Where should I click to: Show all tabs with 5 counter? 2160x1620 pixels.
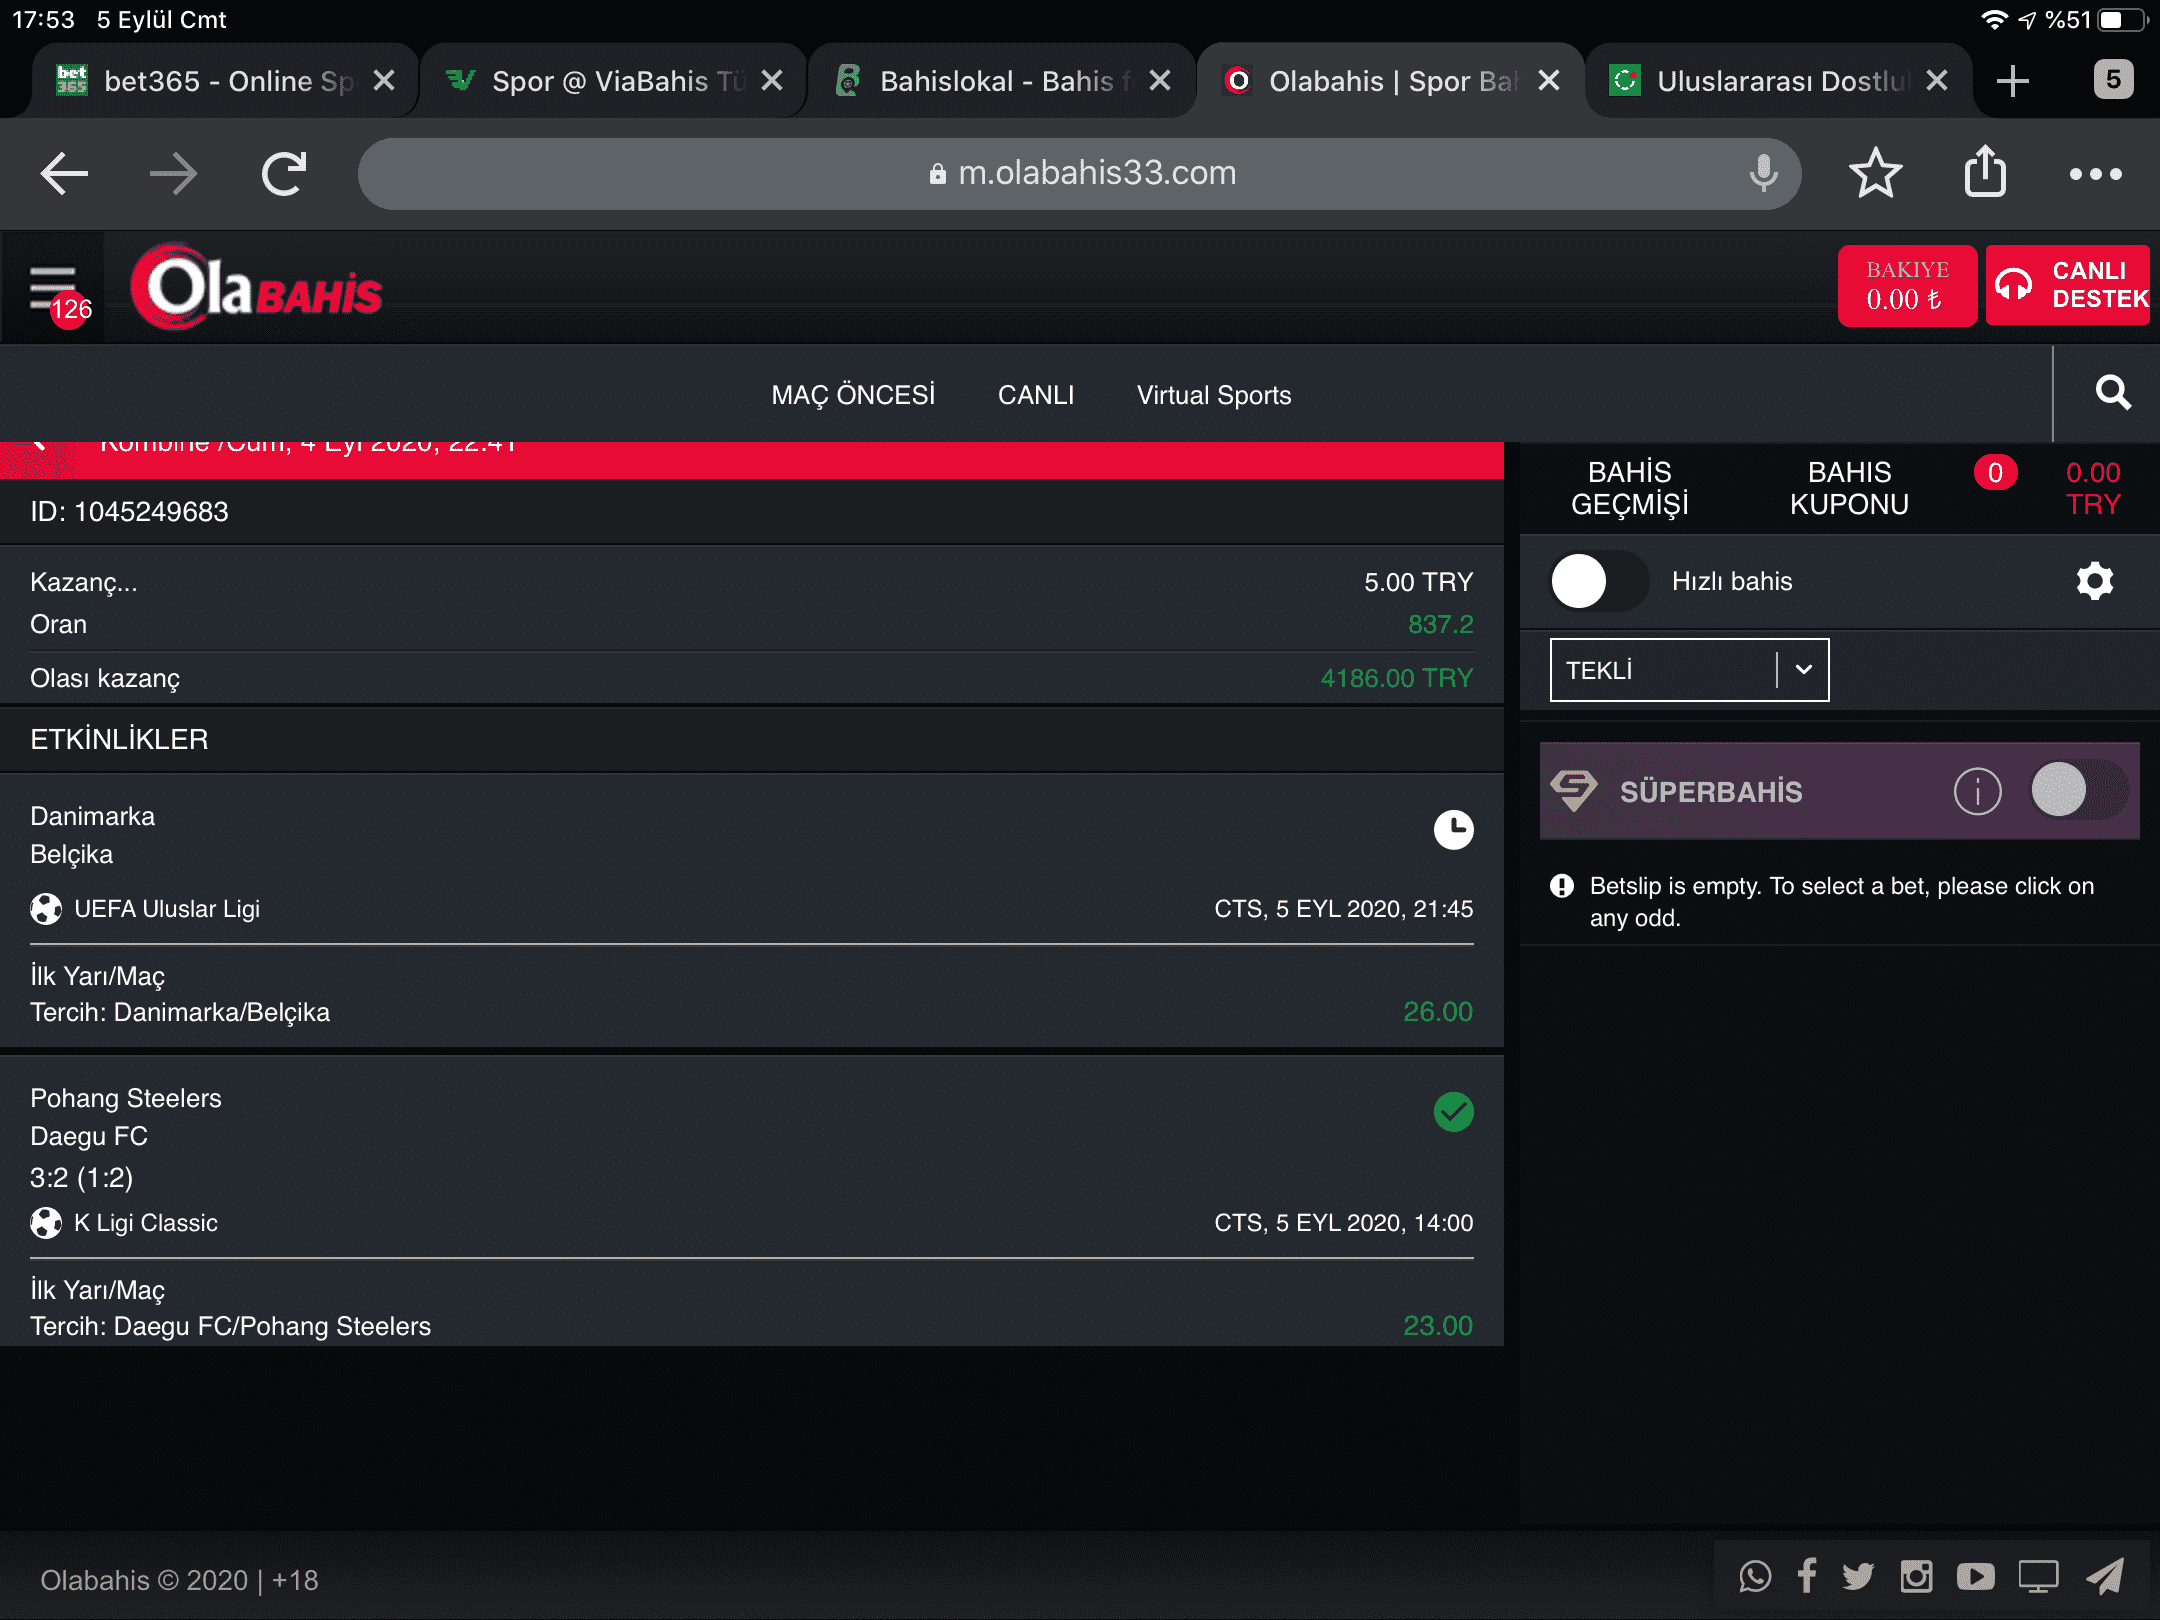tap(2113, 79)
